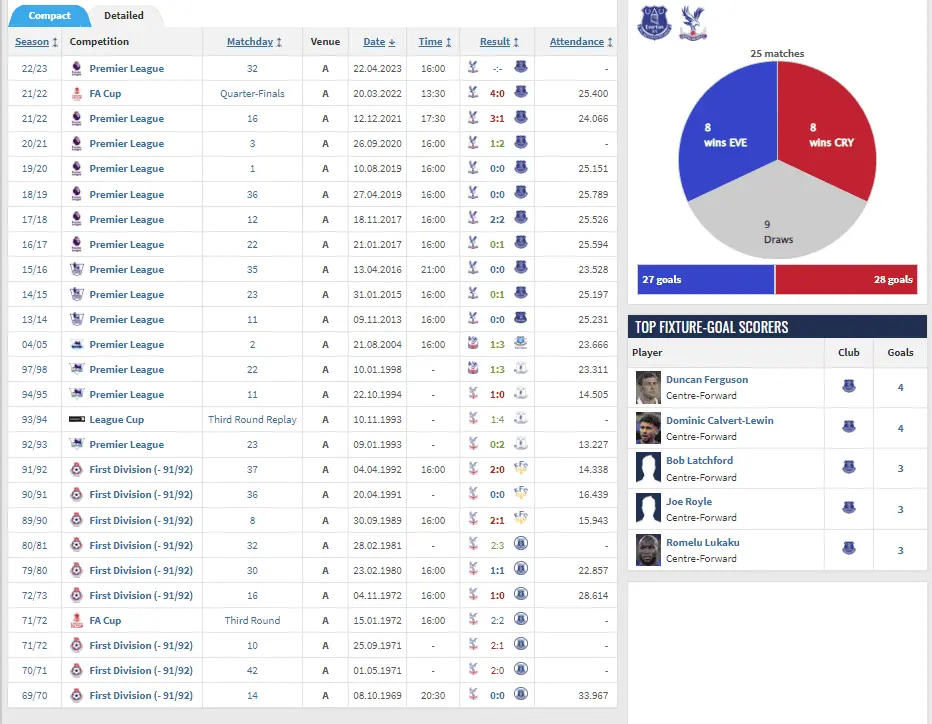Click the Everton club icon beside Romelu Lukaku
The height and width of the screenshot is (724, 932).
tap(848, 549)
